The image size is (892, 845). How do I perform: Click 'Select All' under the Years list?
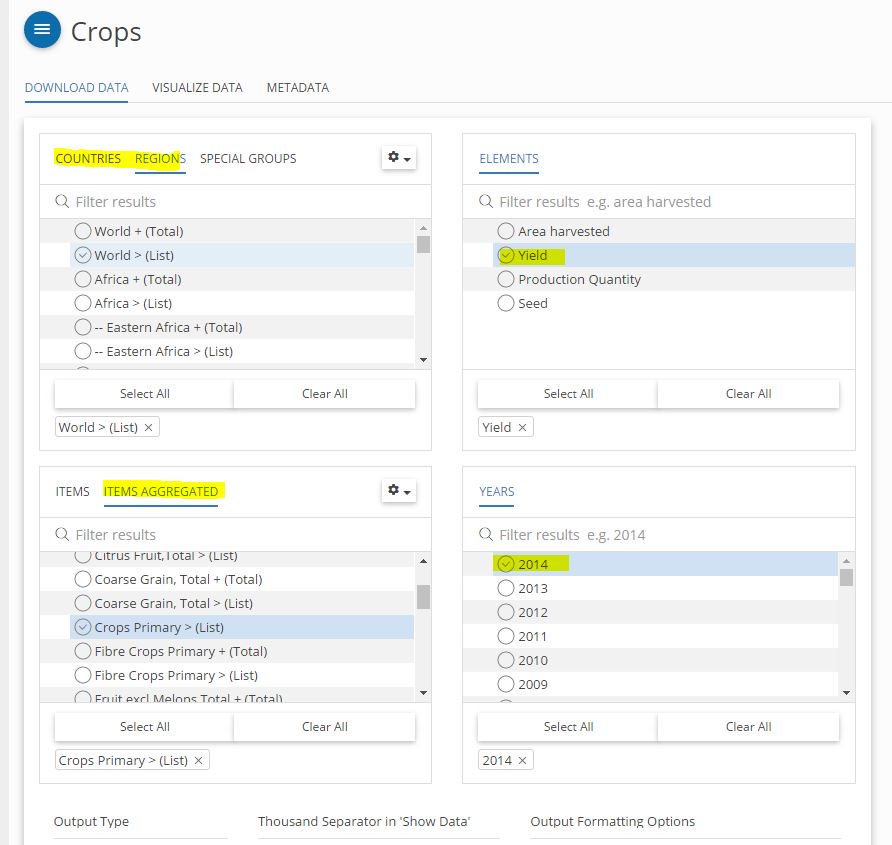pos(568,727)
